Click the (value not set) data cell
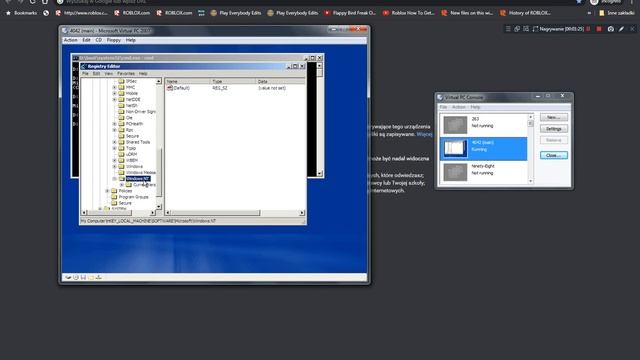The height and width of the screenshot is (360, 640). click(272, 88)
